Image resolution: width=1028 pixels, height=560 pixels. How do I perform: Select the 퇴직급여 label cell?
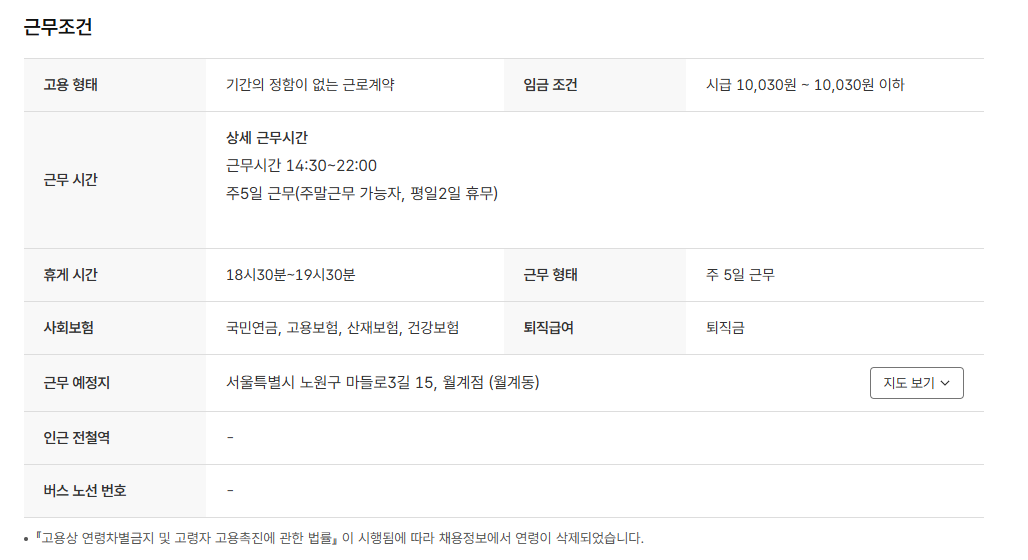click(x=548, y=328)
